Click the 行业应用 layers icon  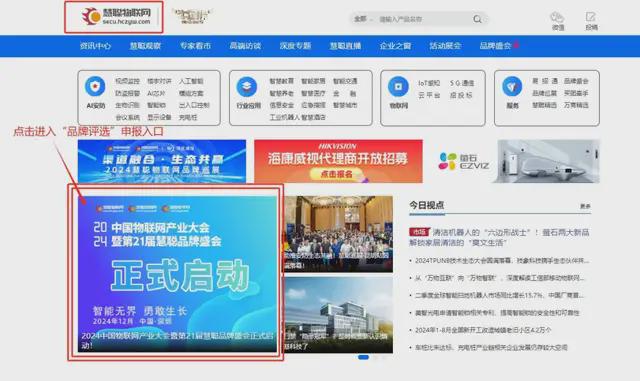247,87
